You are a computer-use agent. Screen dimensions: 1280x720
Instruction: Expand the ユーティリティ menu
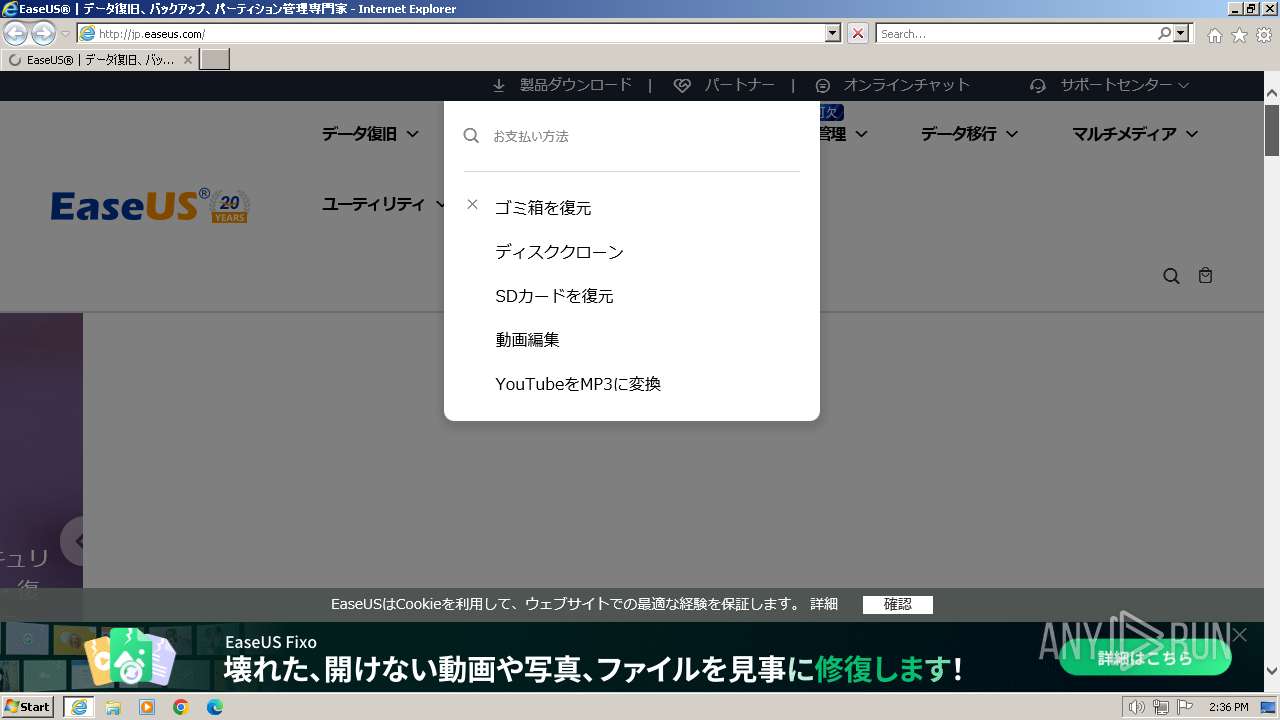click(x=384, y=204)
